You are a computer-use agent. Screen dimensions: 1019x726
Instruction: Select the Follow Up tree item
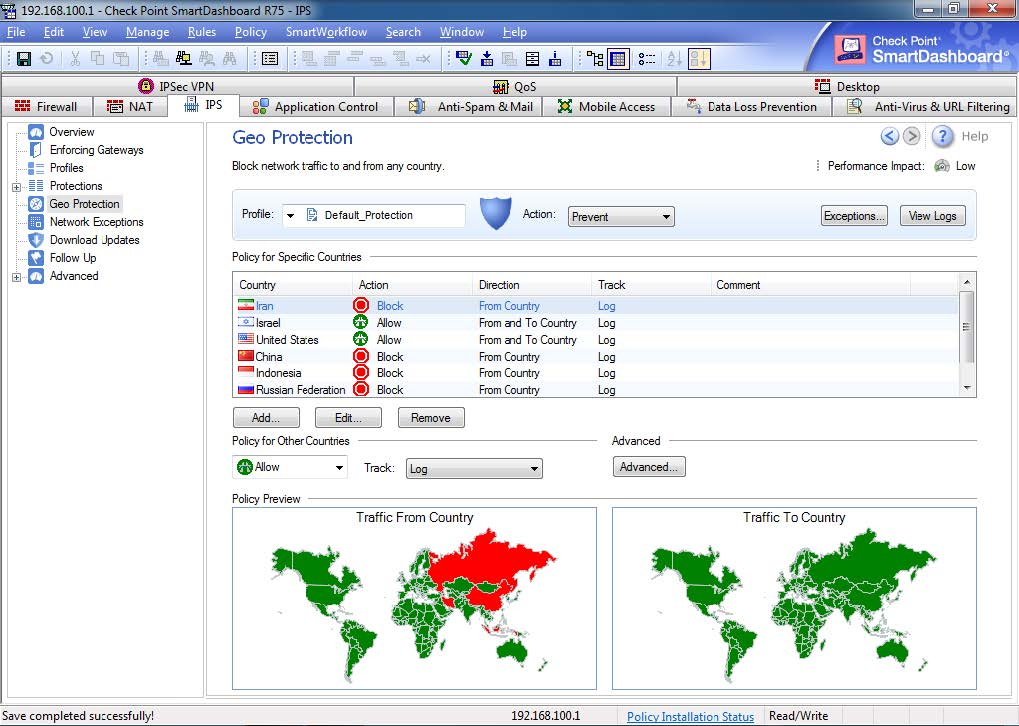[x=73, y=258]
